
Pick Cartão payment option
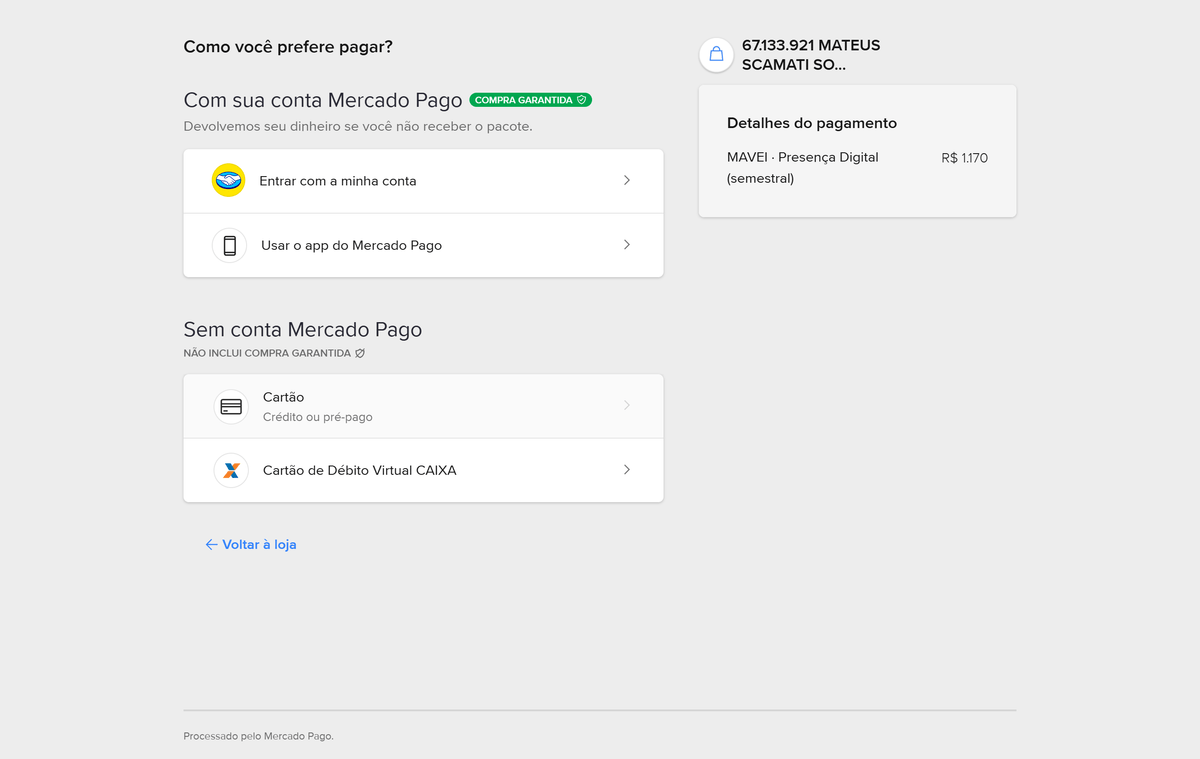tap(423, 406)
